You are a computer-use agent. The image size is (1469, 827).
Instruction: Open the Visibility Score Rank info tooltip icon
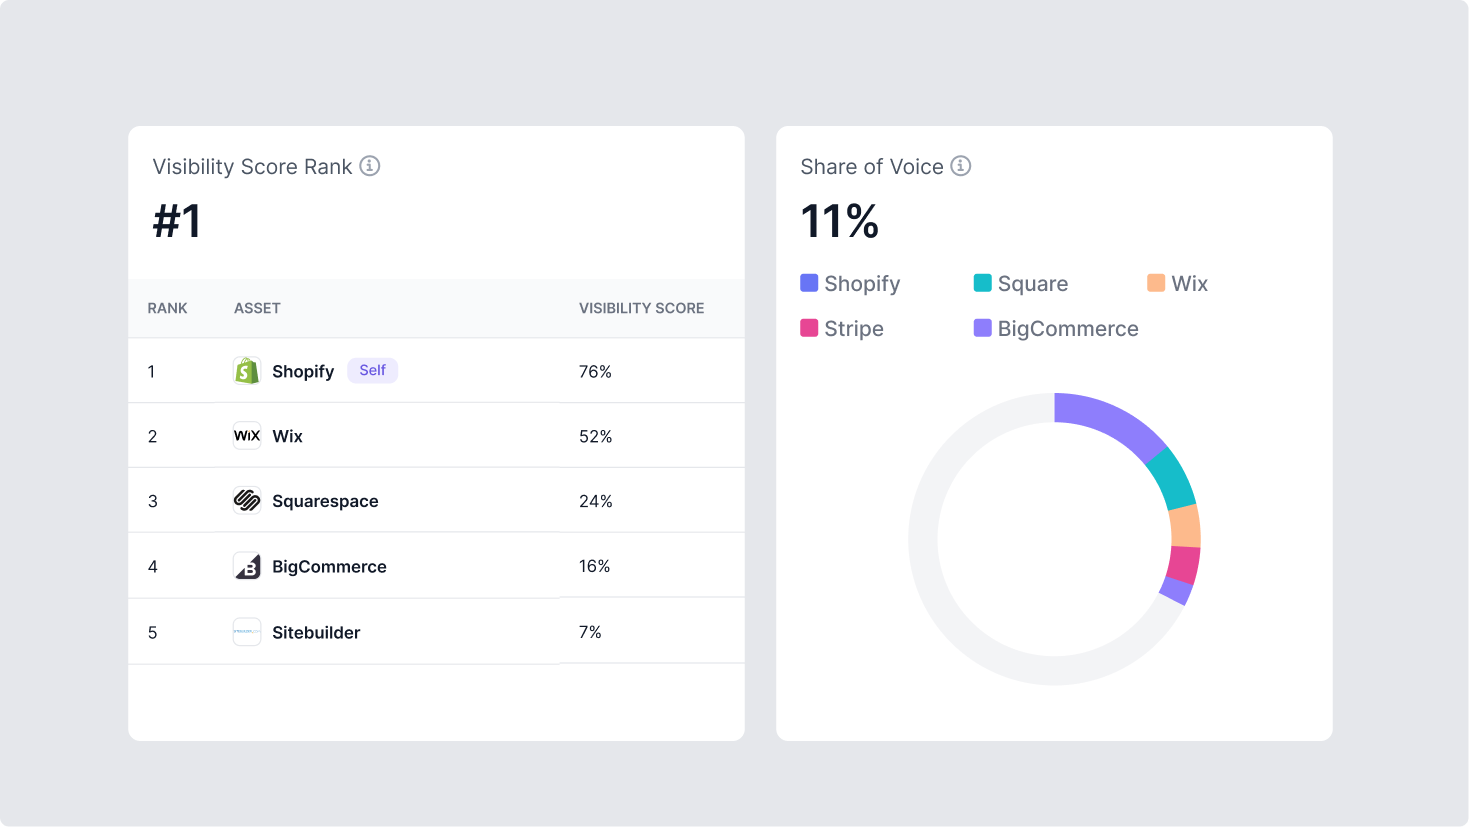(x=370, y=166)
